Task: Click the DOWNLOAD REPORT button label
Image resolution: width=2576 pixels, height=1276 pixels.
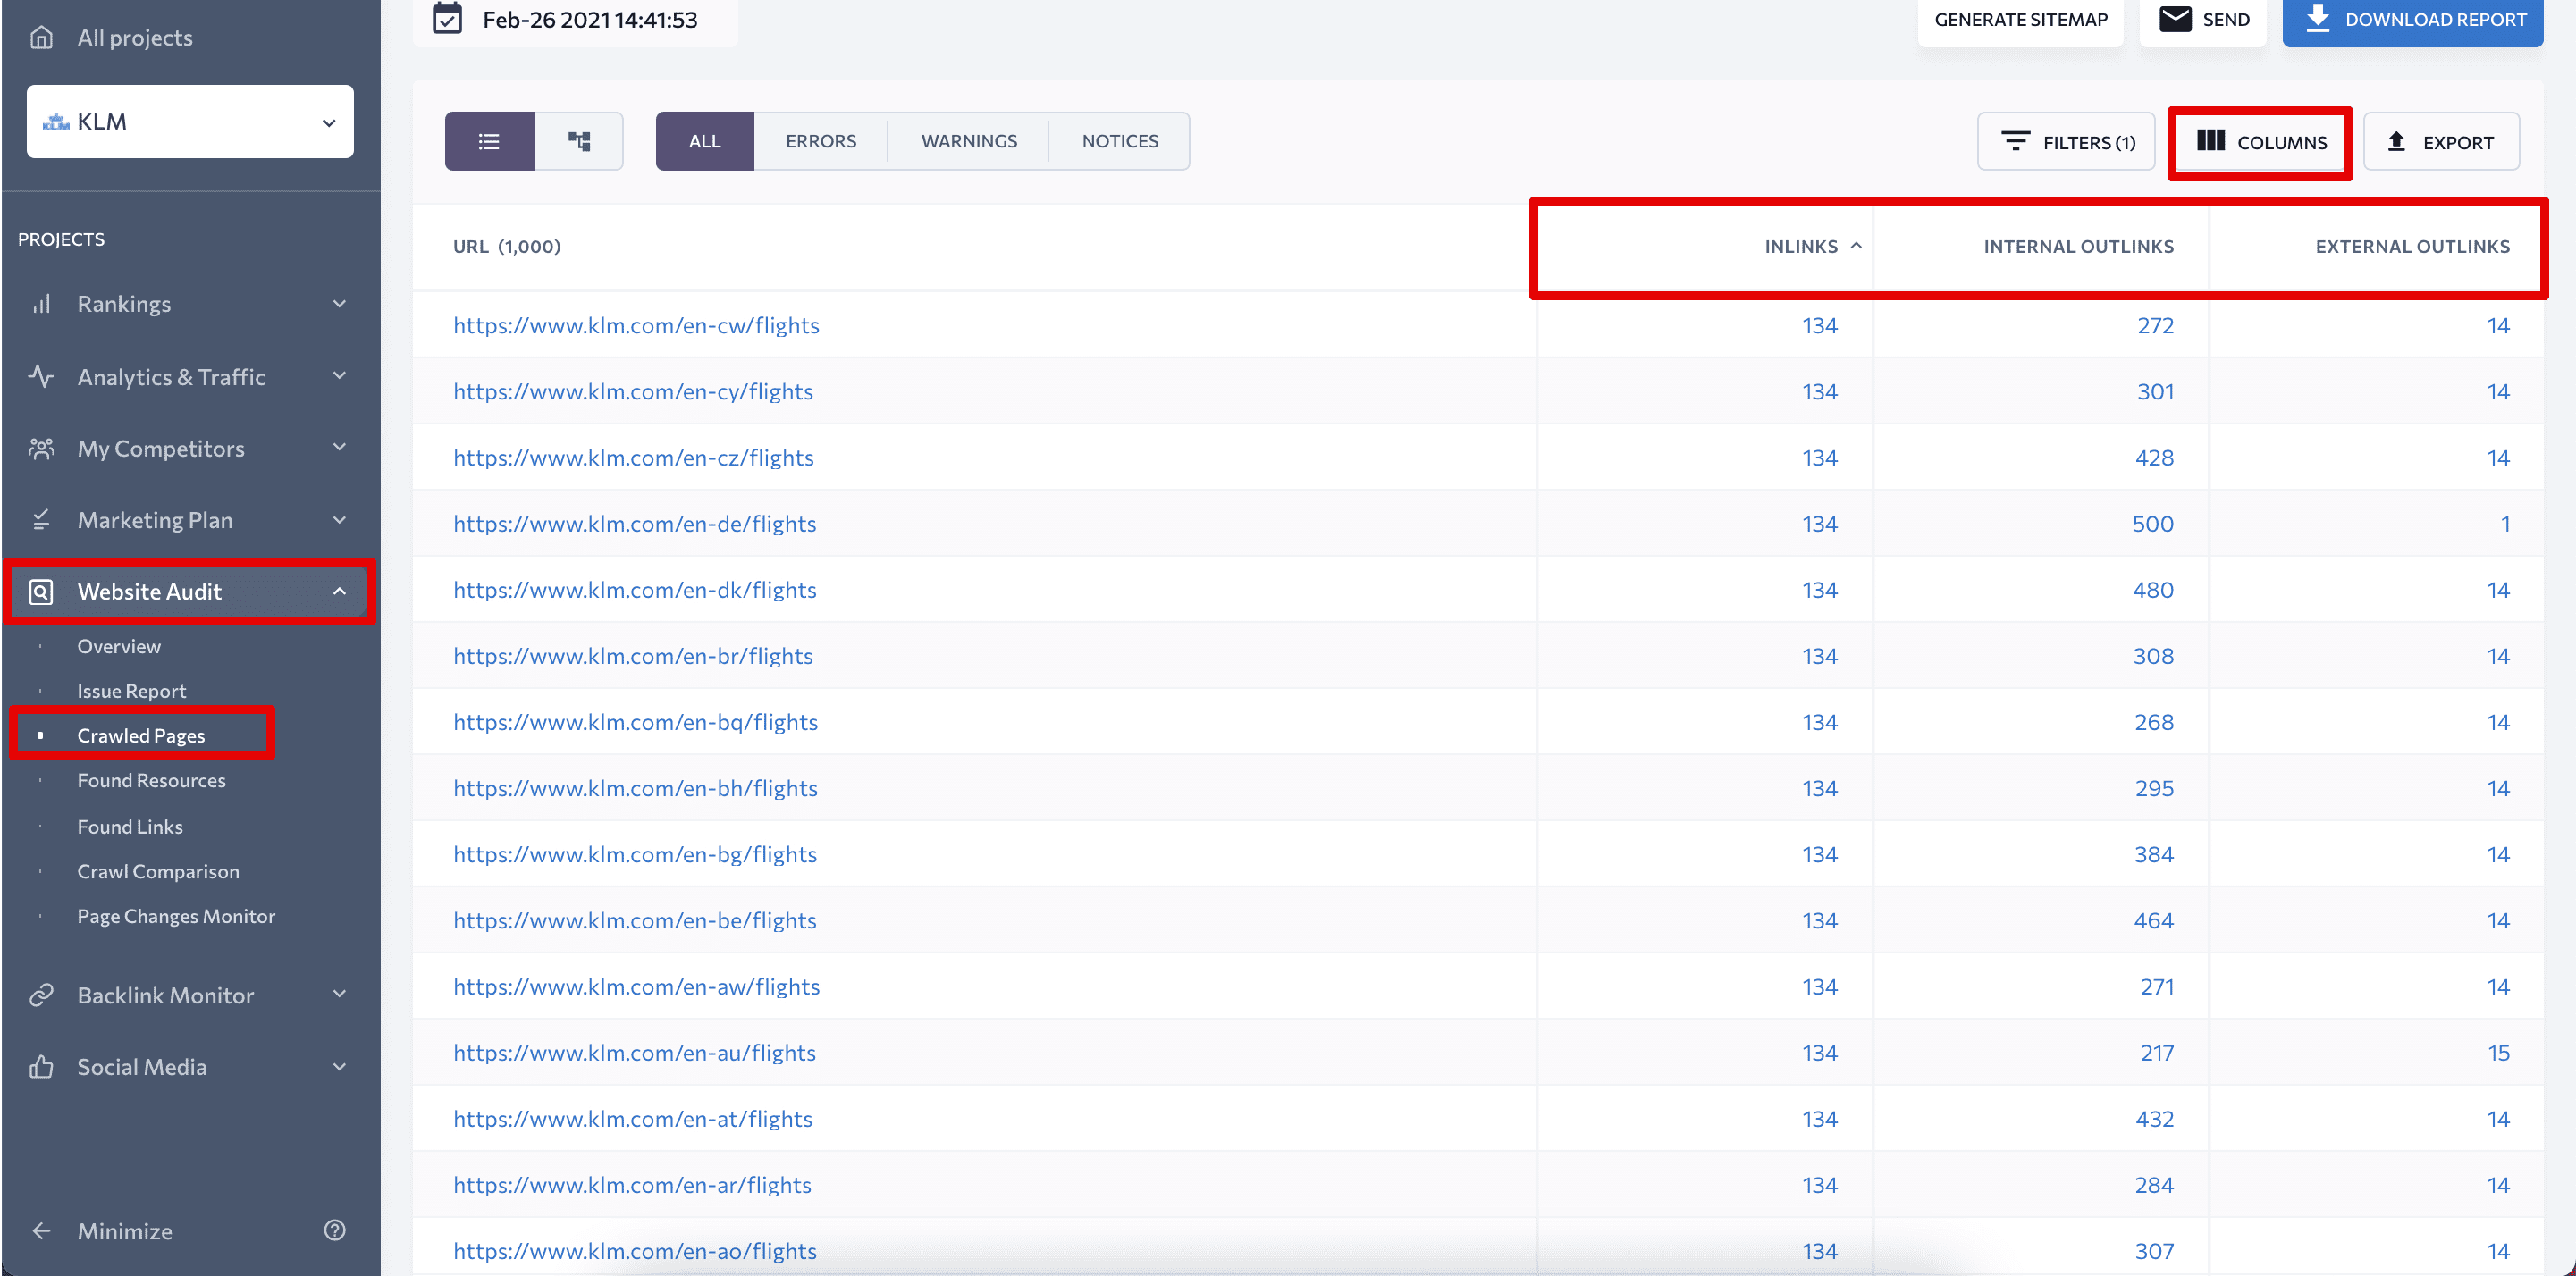Action: tap(2436, 19)
